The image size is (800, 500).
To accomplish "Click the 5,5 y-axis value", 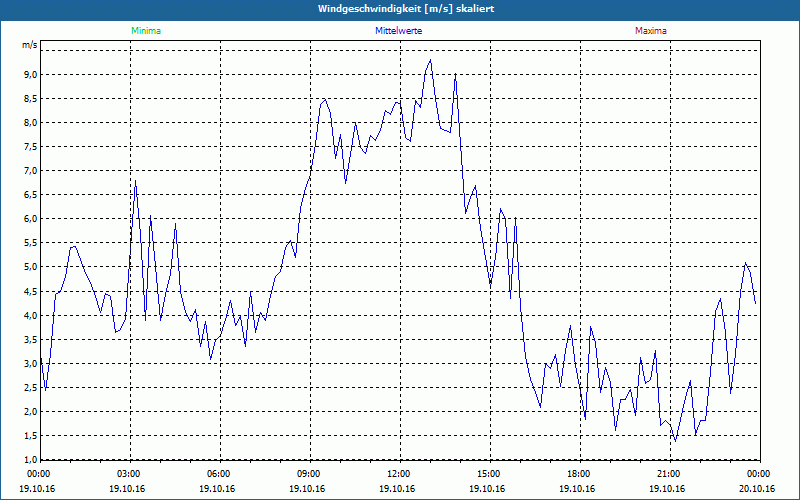I will pos(31,243).
